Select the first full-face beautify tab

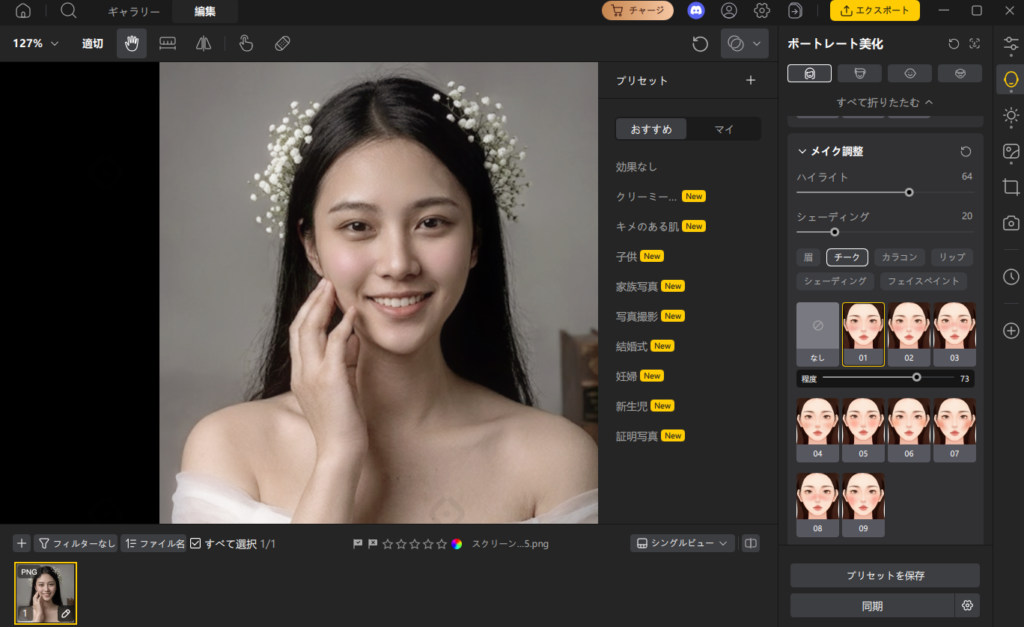(809, 74)
